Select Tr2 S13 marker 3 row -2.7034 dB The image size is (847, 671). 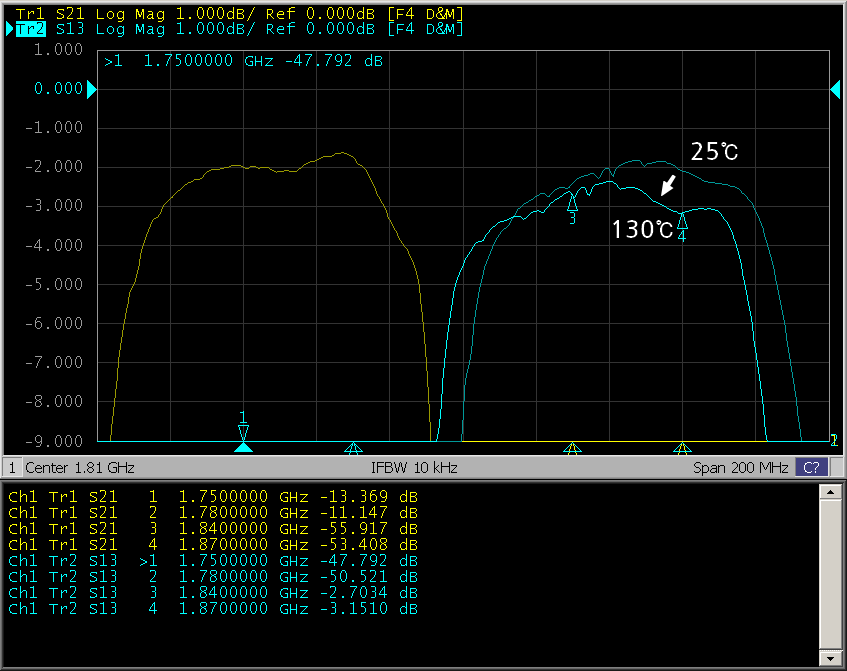[x=213, y=593]
